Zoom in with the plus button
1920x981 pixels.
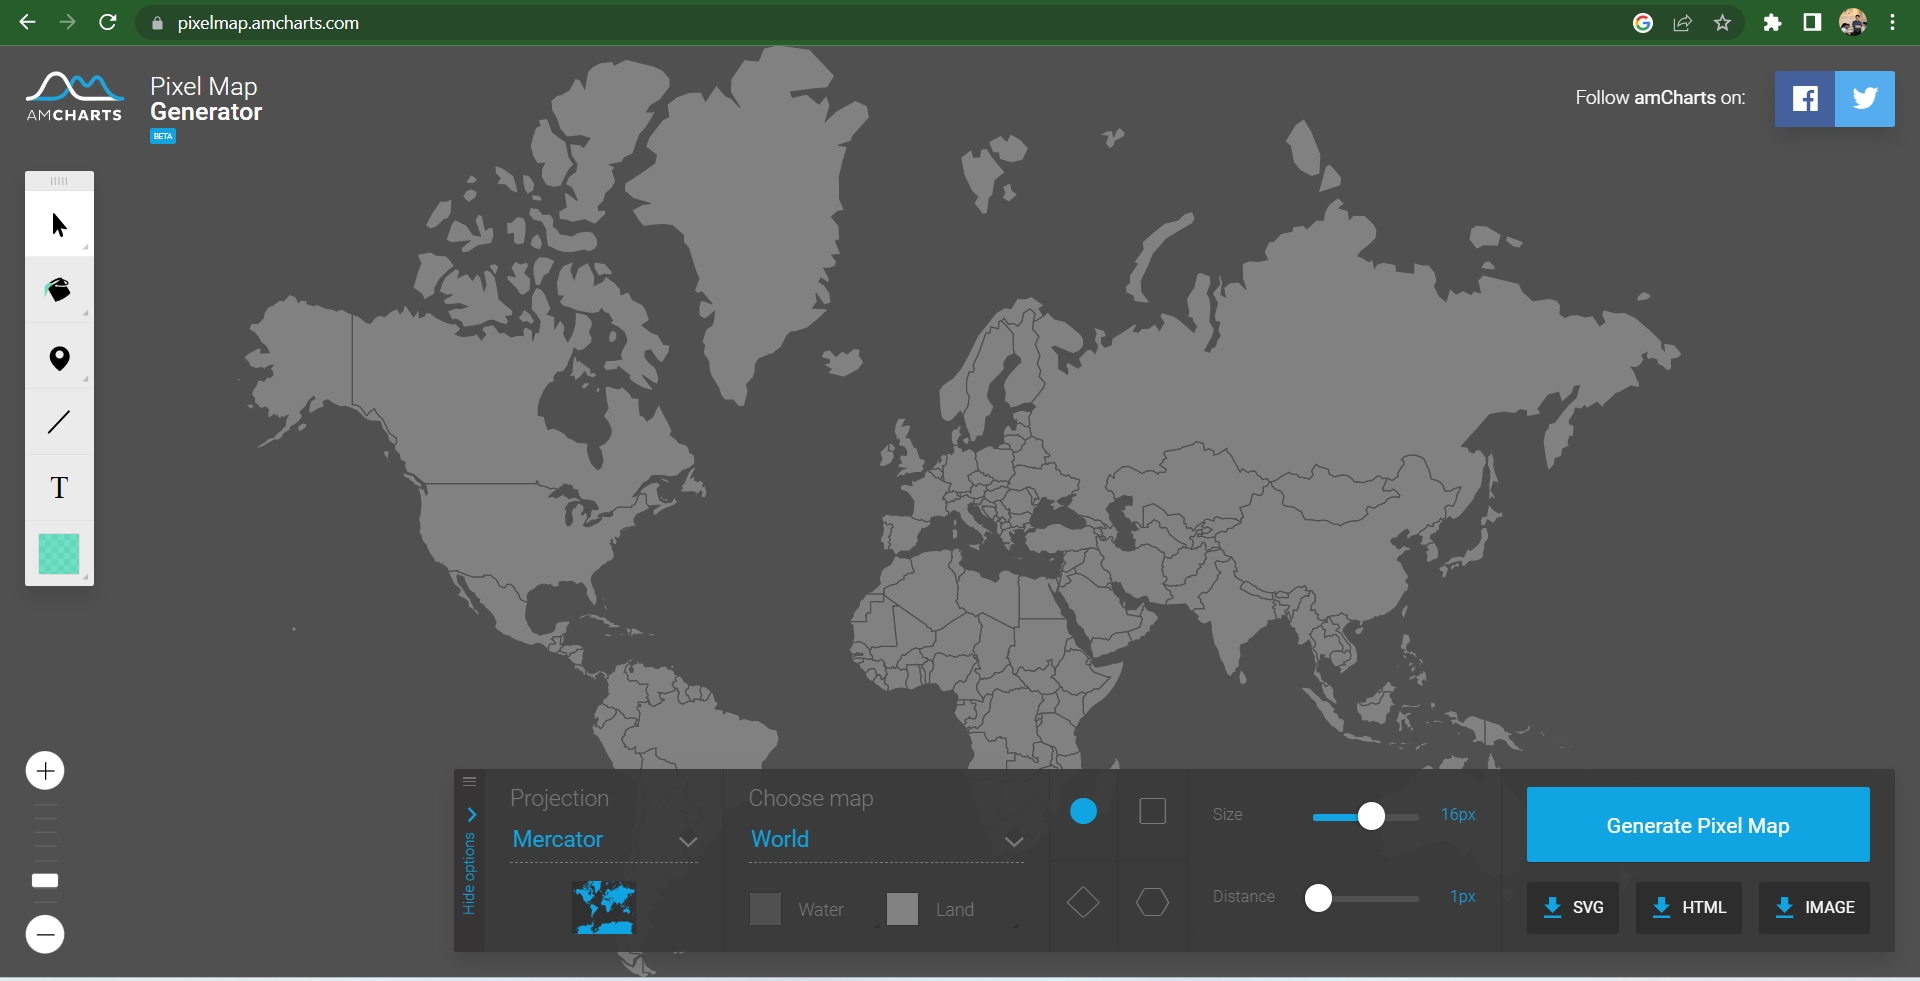coord(45,771)
